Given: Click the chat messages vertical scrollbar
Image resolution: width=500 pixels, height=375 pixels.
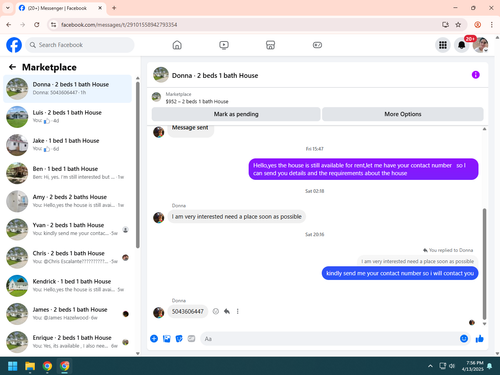Looking at the screenshot, I should click(484, 263).
